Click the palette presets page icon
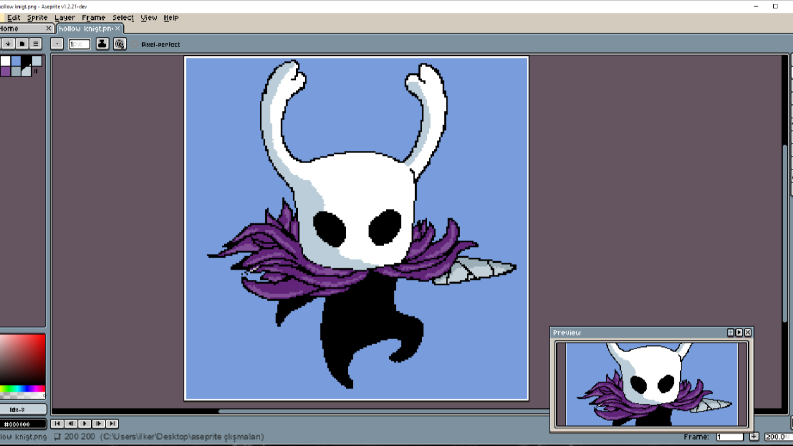Screen dimensions: 793x446 pos(22,44)
